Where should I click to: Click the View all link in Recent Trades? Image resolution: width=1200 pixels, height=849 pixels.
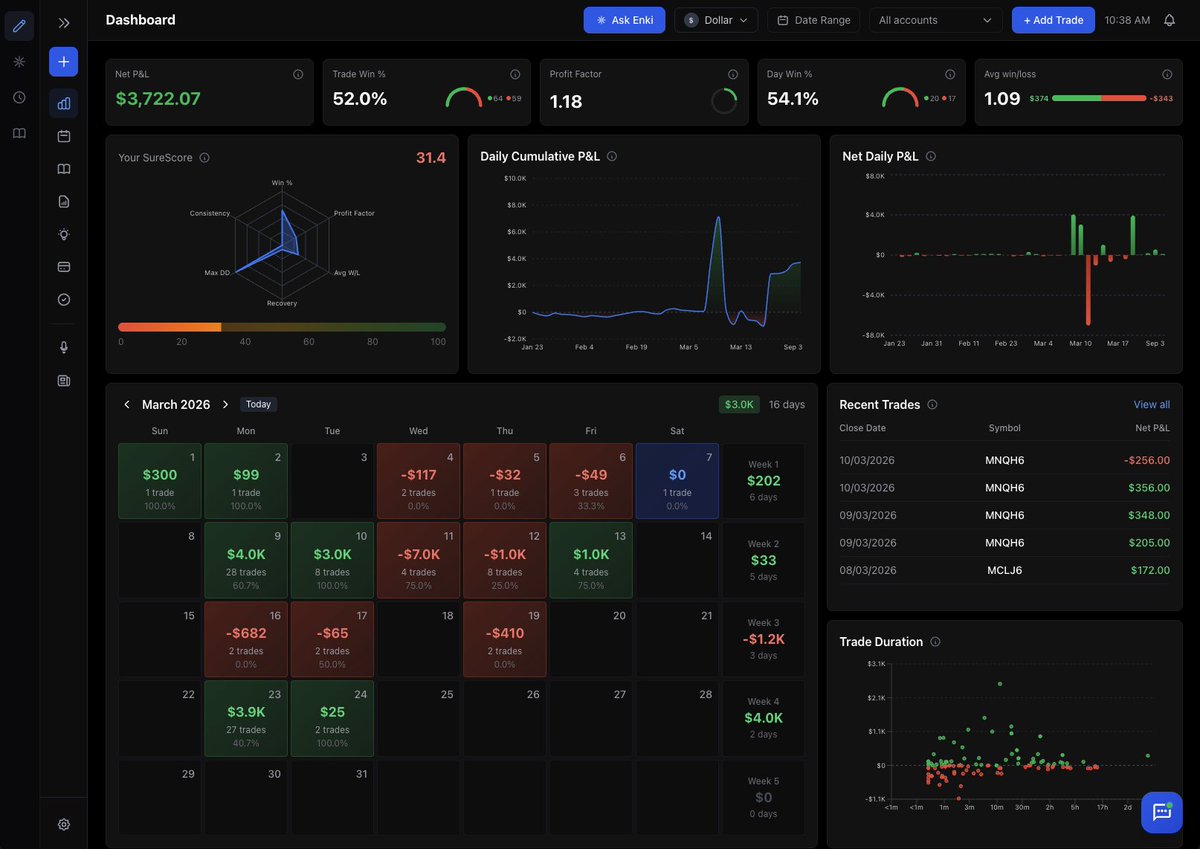tap(1152, 404)
